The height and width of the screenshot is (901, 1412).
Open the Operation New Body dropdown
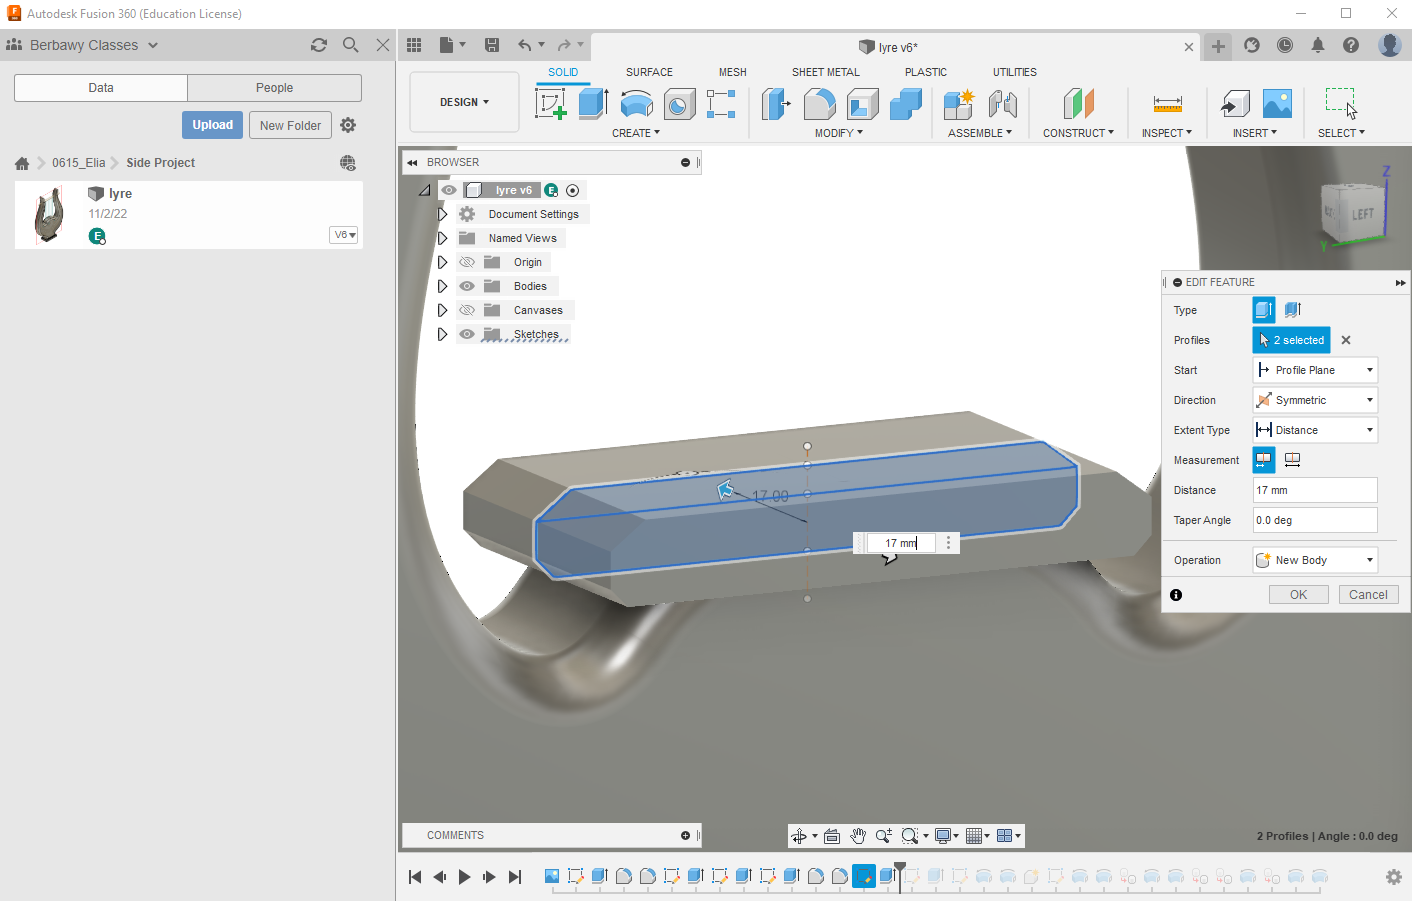click(1315, 560)
